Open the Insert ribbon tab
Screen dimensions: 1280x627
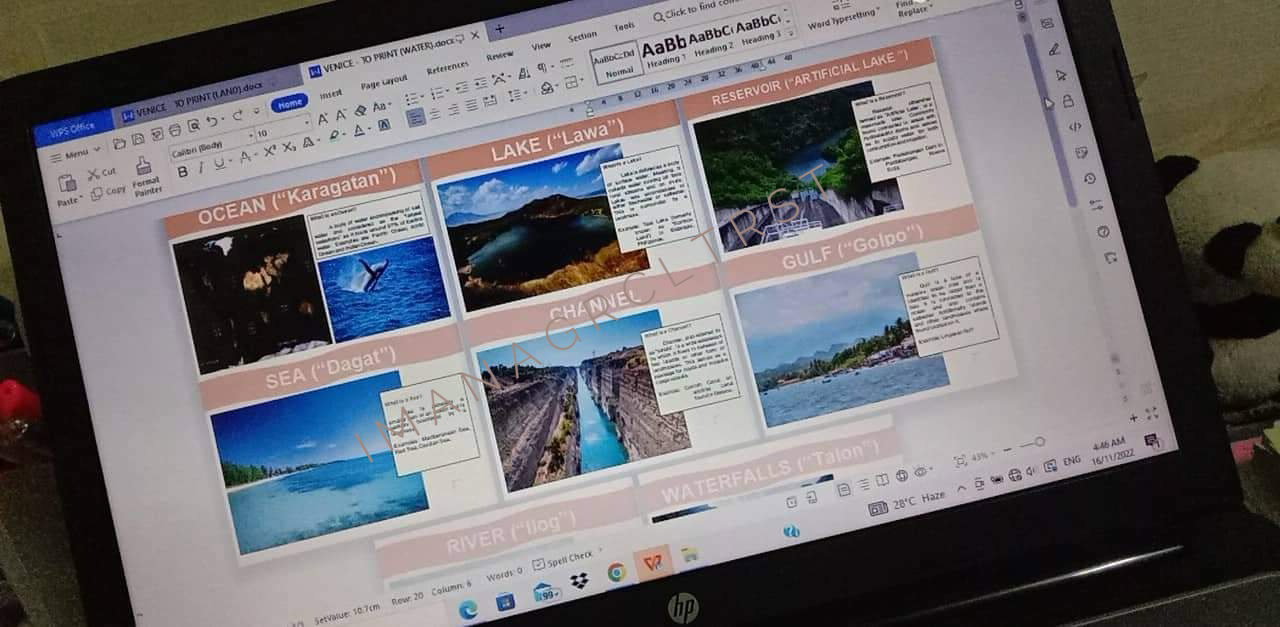click(331, 94)
